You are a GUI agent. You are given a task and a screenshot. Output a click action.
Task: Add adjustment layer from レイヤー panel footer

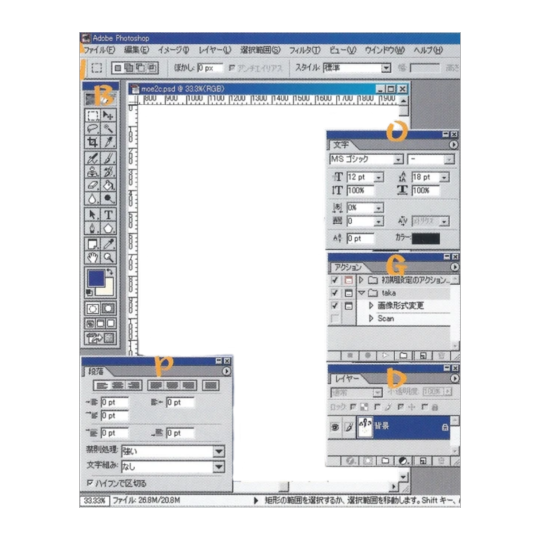pos(403,461)
